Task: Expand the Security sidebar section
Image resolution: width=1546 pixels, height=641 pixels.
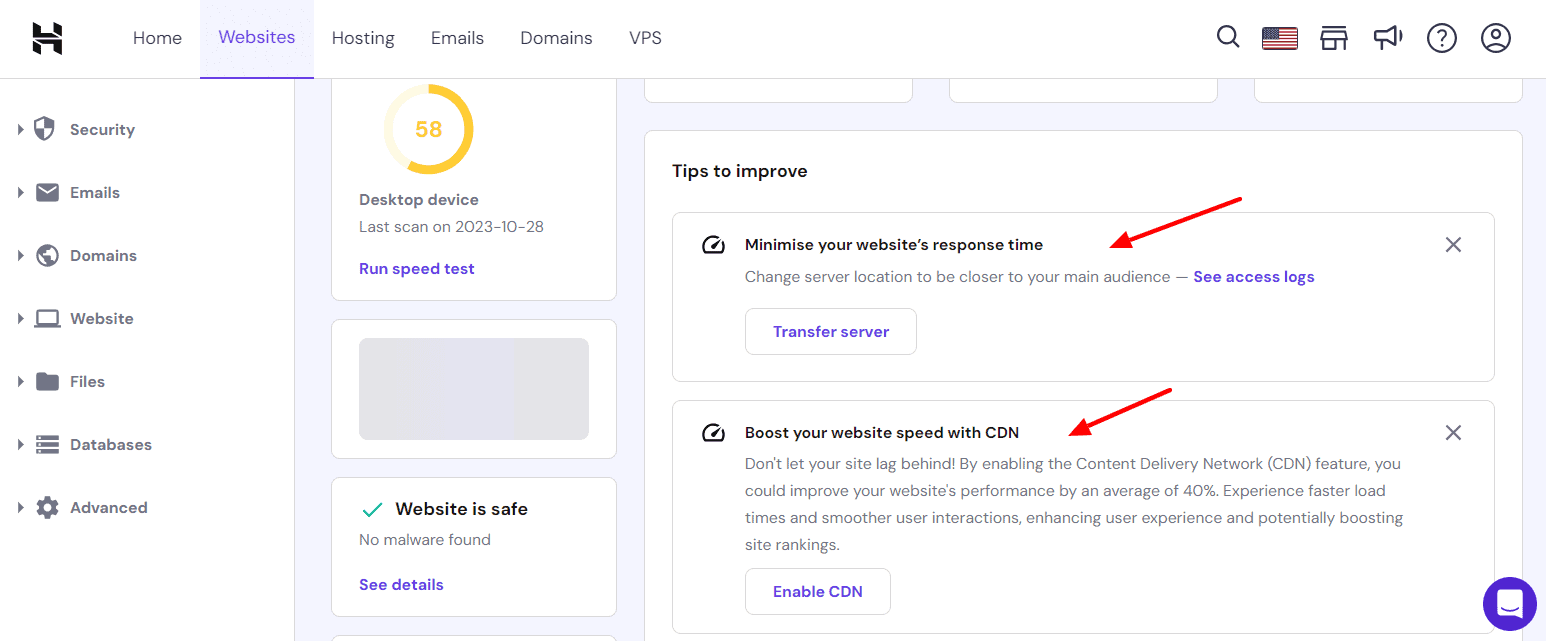Action: click(x=101, y=130)
